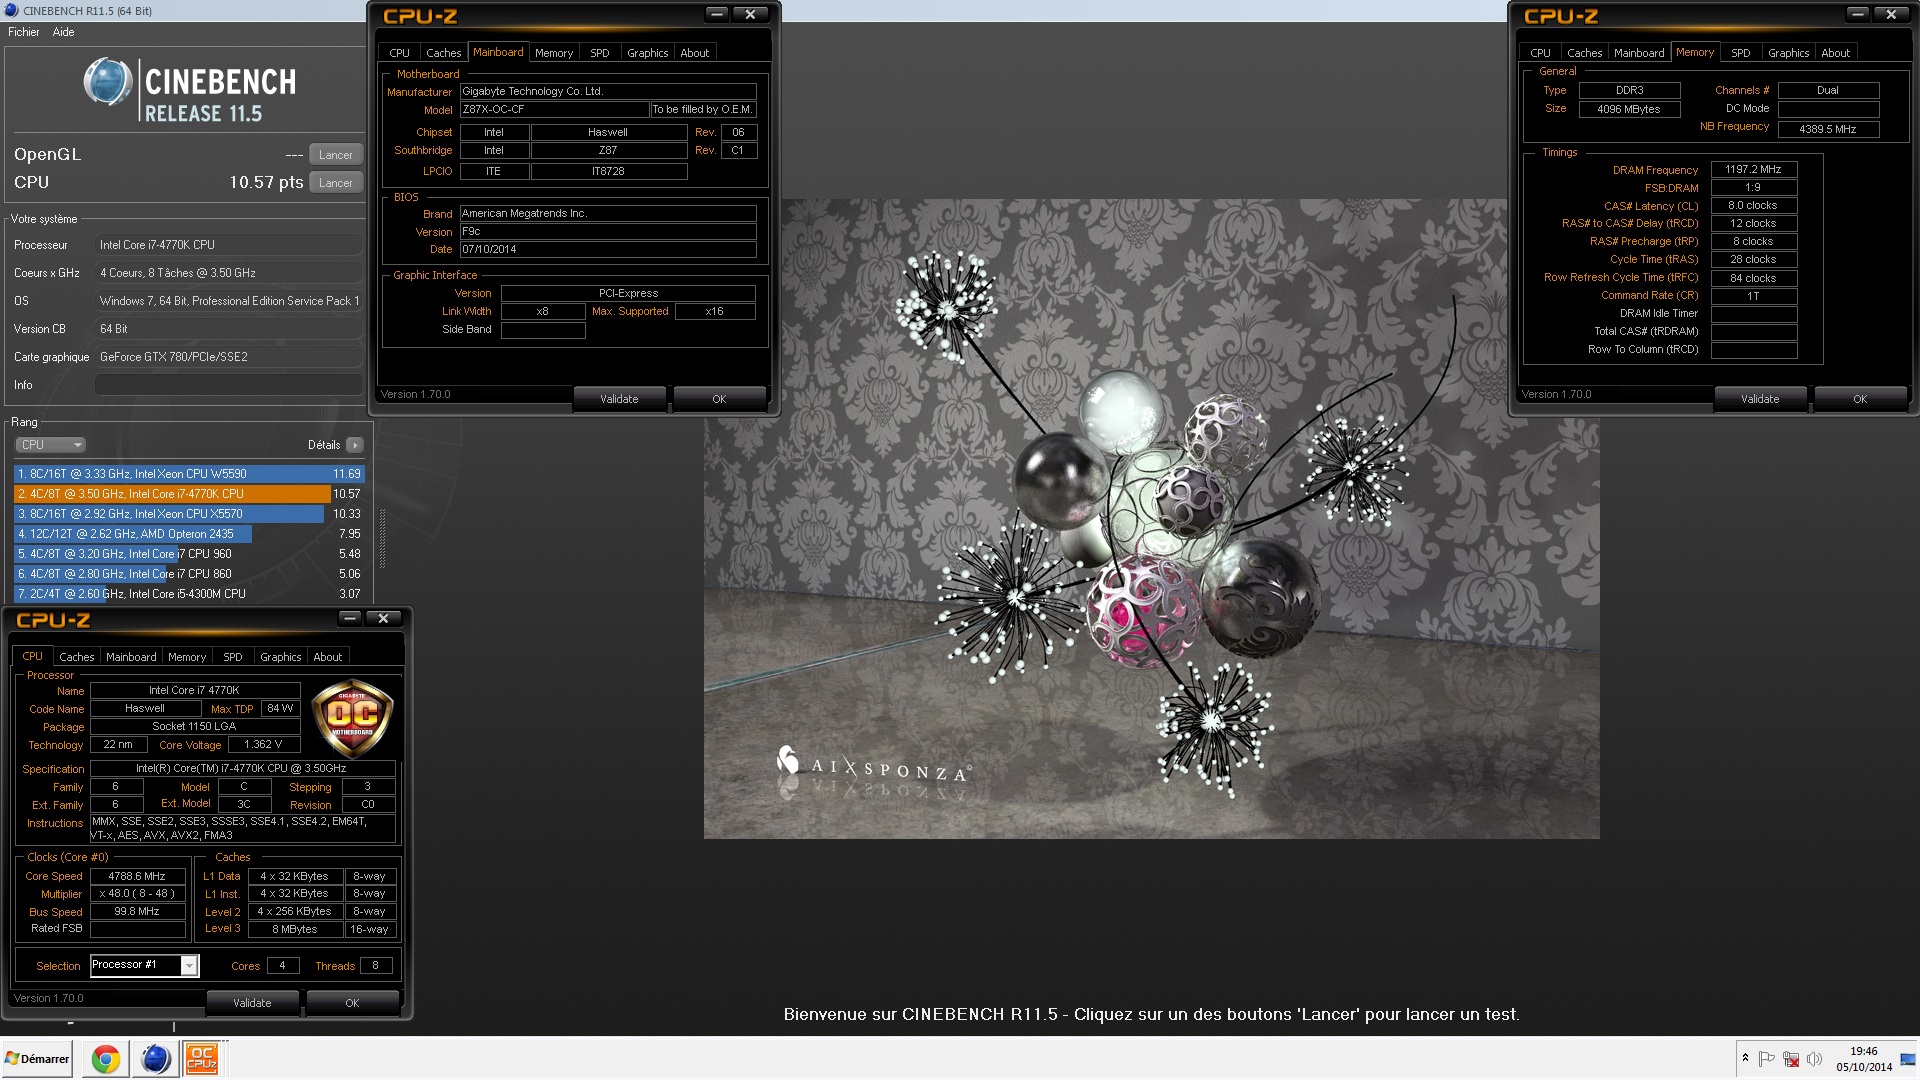Select ranking row 6 Core i7 CPU 860
Viewport: 1920px width, 1080px height.
click(x=189, y=574)
